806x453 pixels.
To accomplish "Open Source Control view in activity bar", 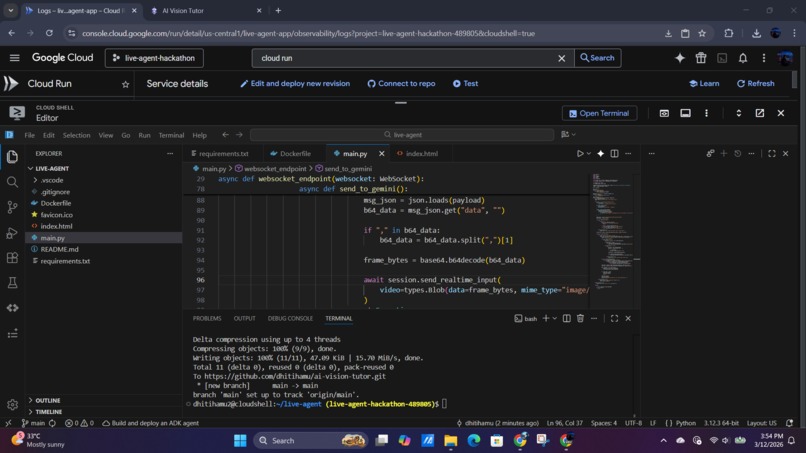I will tap(12, 207).
